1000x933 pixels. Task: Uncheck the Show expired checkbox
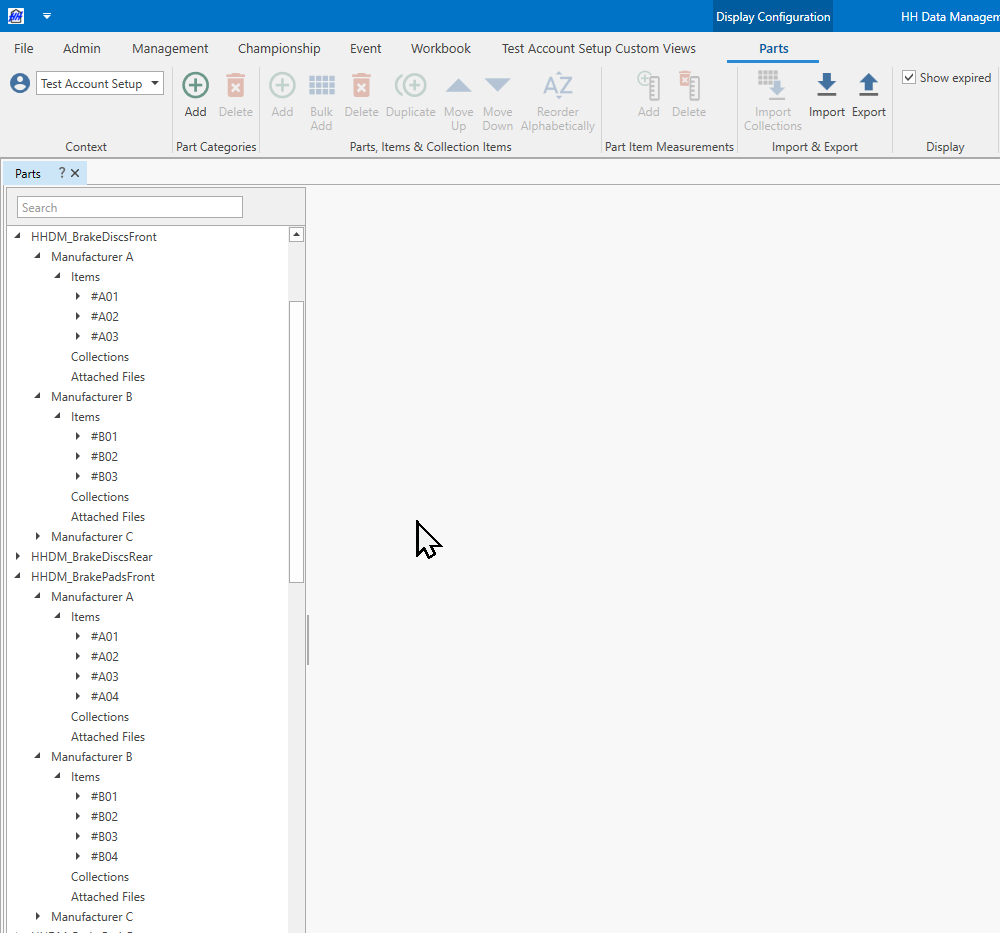tap(909, 78)
